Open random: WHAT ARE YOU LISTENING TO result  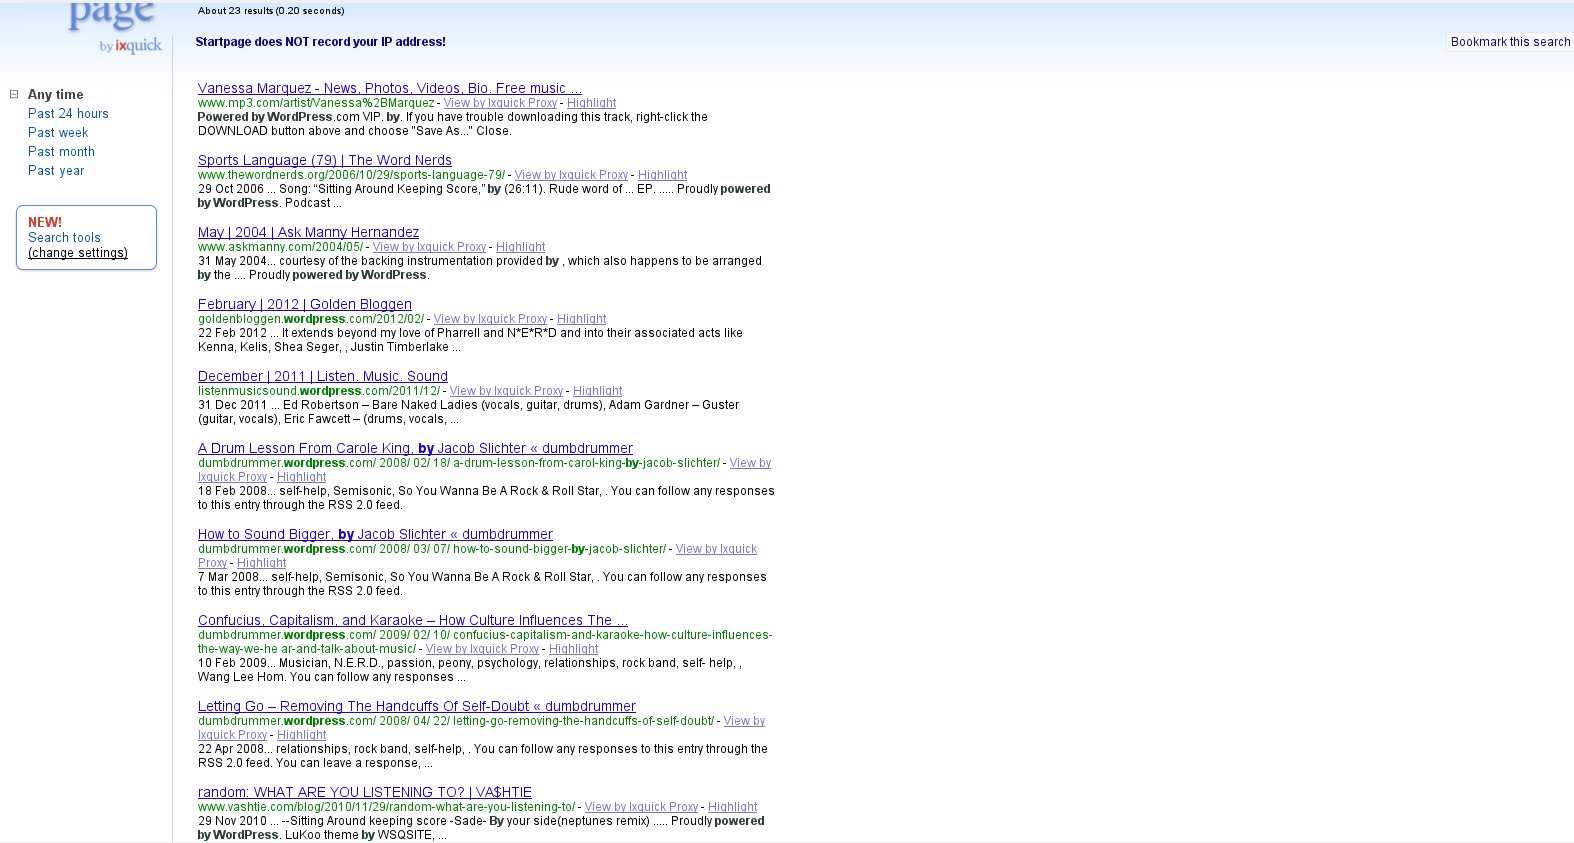pos(365,792)
